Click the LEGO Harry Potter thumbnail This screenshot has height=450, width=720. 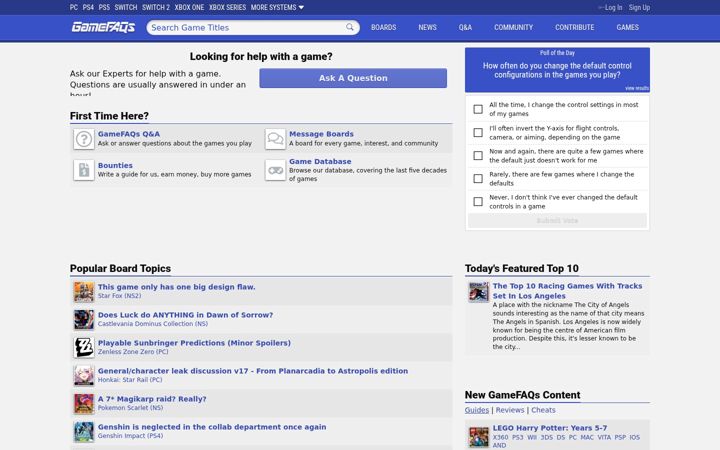pyautogui.click(x=478, y=437)
